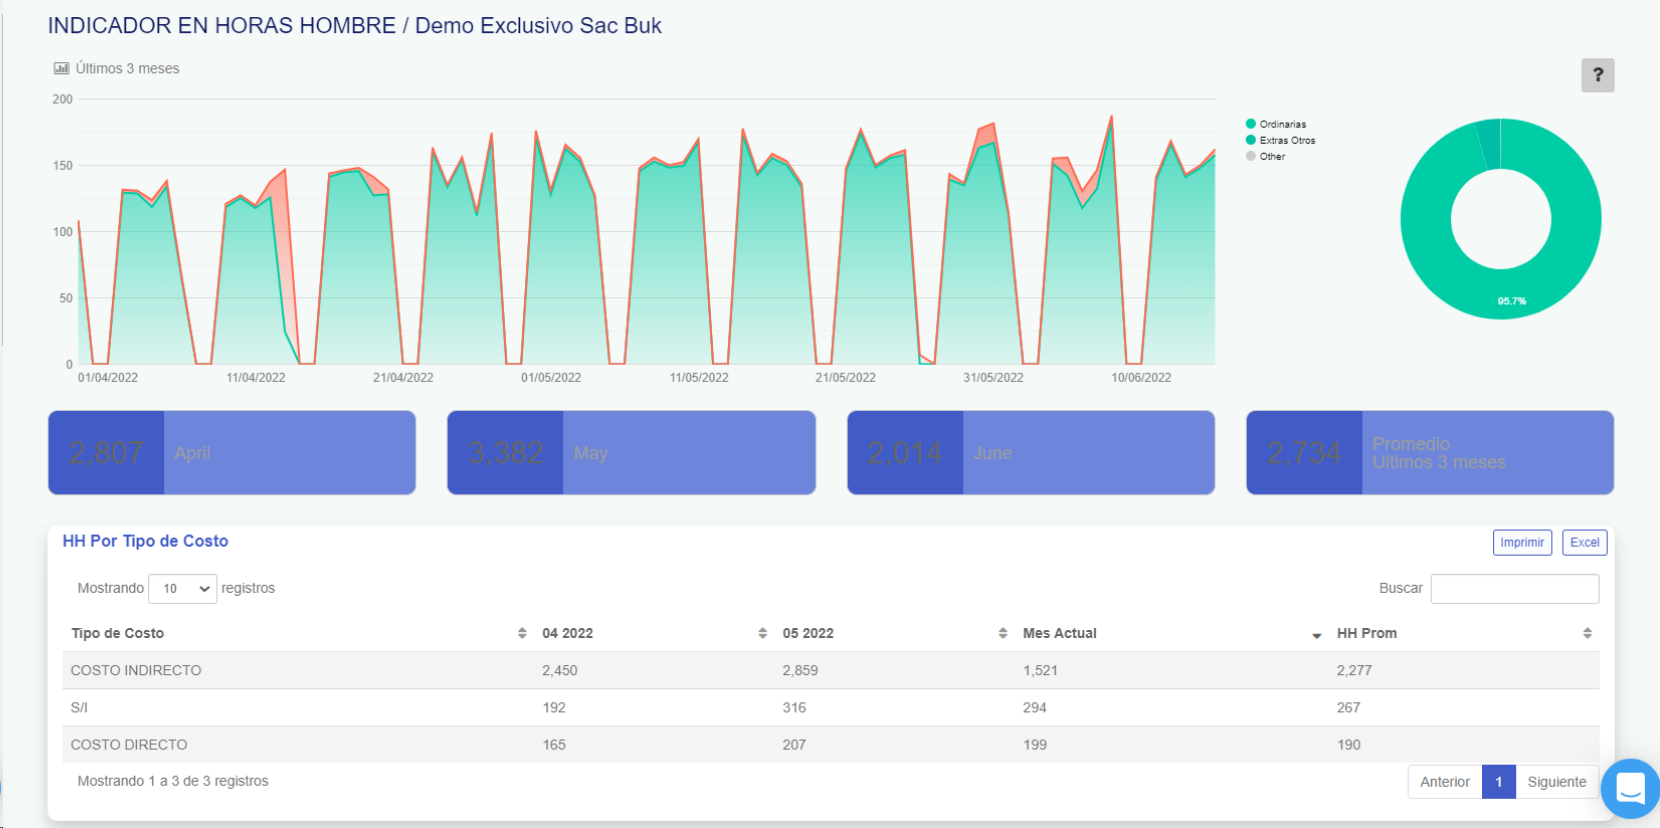Click the Imprimir button
1660x828 pixels.
point(1521,542)
